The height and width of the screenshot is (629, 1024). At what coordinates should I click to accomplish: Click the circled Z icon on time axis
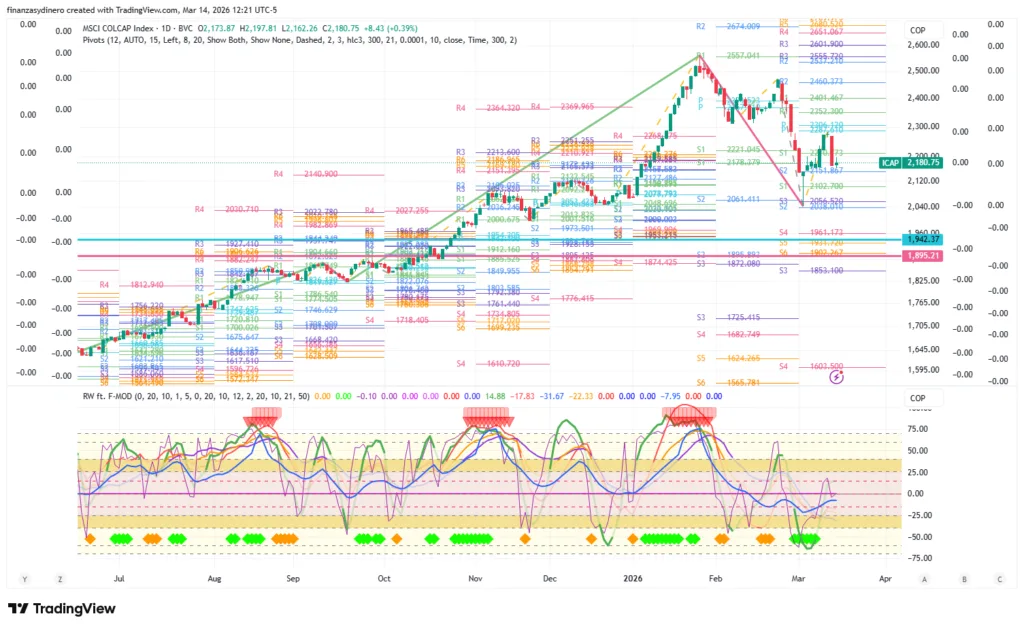(x=61, y=579)
